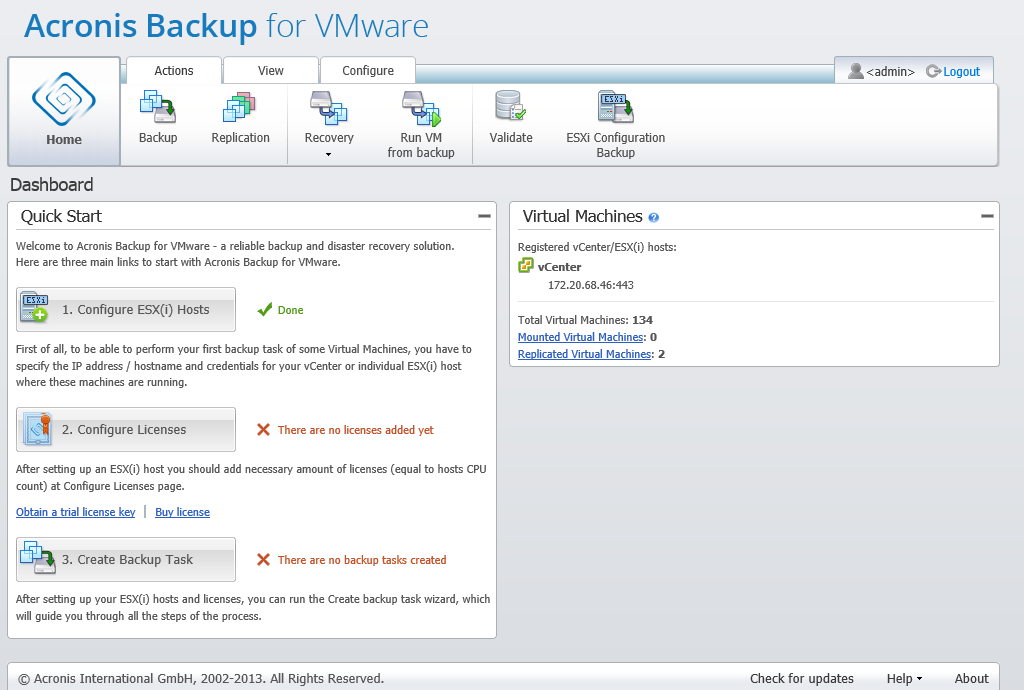The height and width of the screenshot is (690, 1024).
Task: Expand the Recovery dropdown arrow
Action: click(329, 155)
